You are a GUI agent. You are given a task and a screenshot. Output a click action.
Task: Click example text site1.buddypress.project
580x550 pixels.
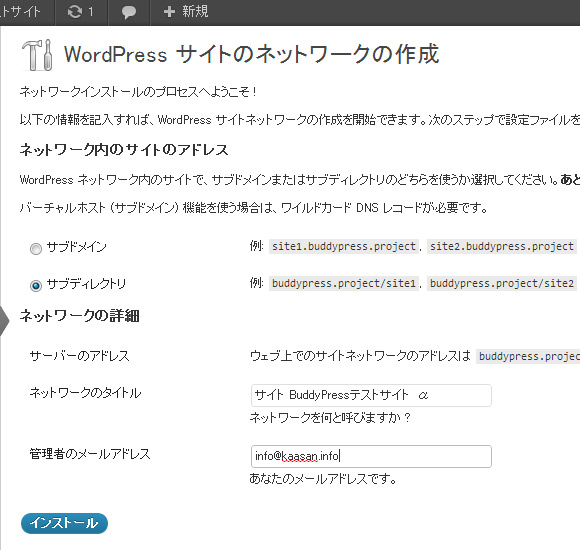(344, 246)
